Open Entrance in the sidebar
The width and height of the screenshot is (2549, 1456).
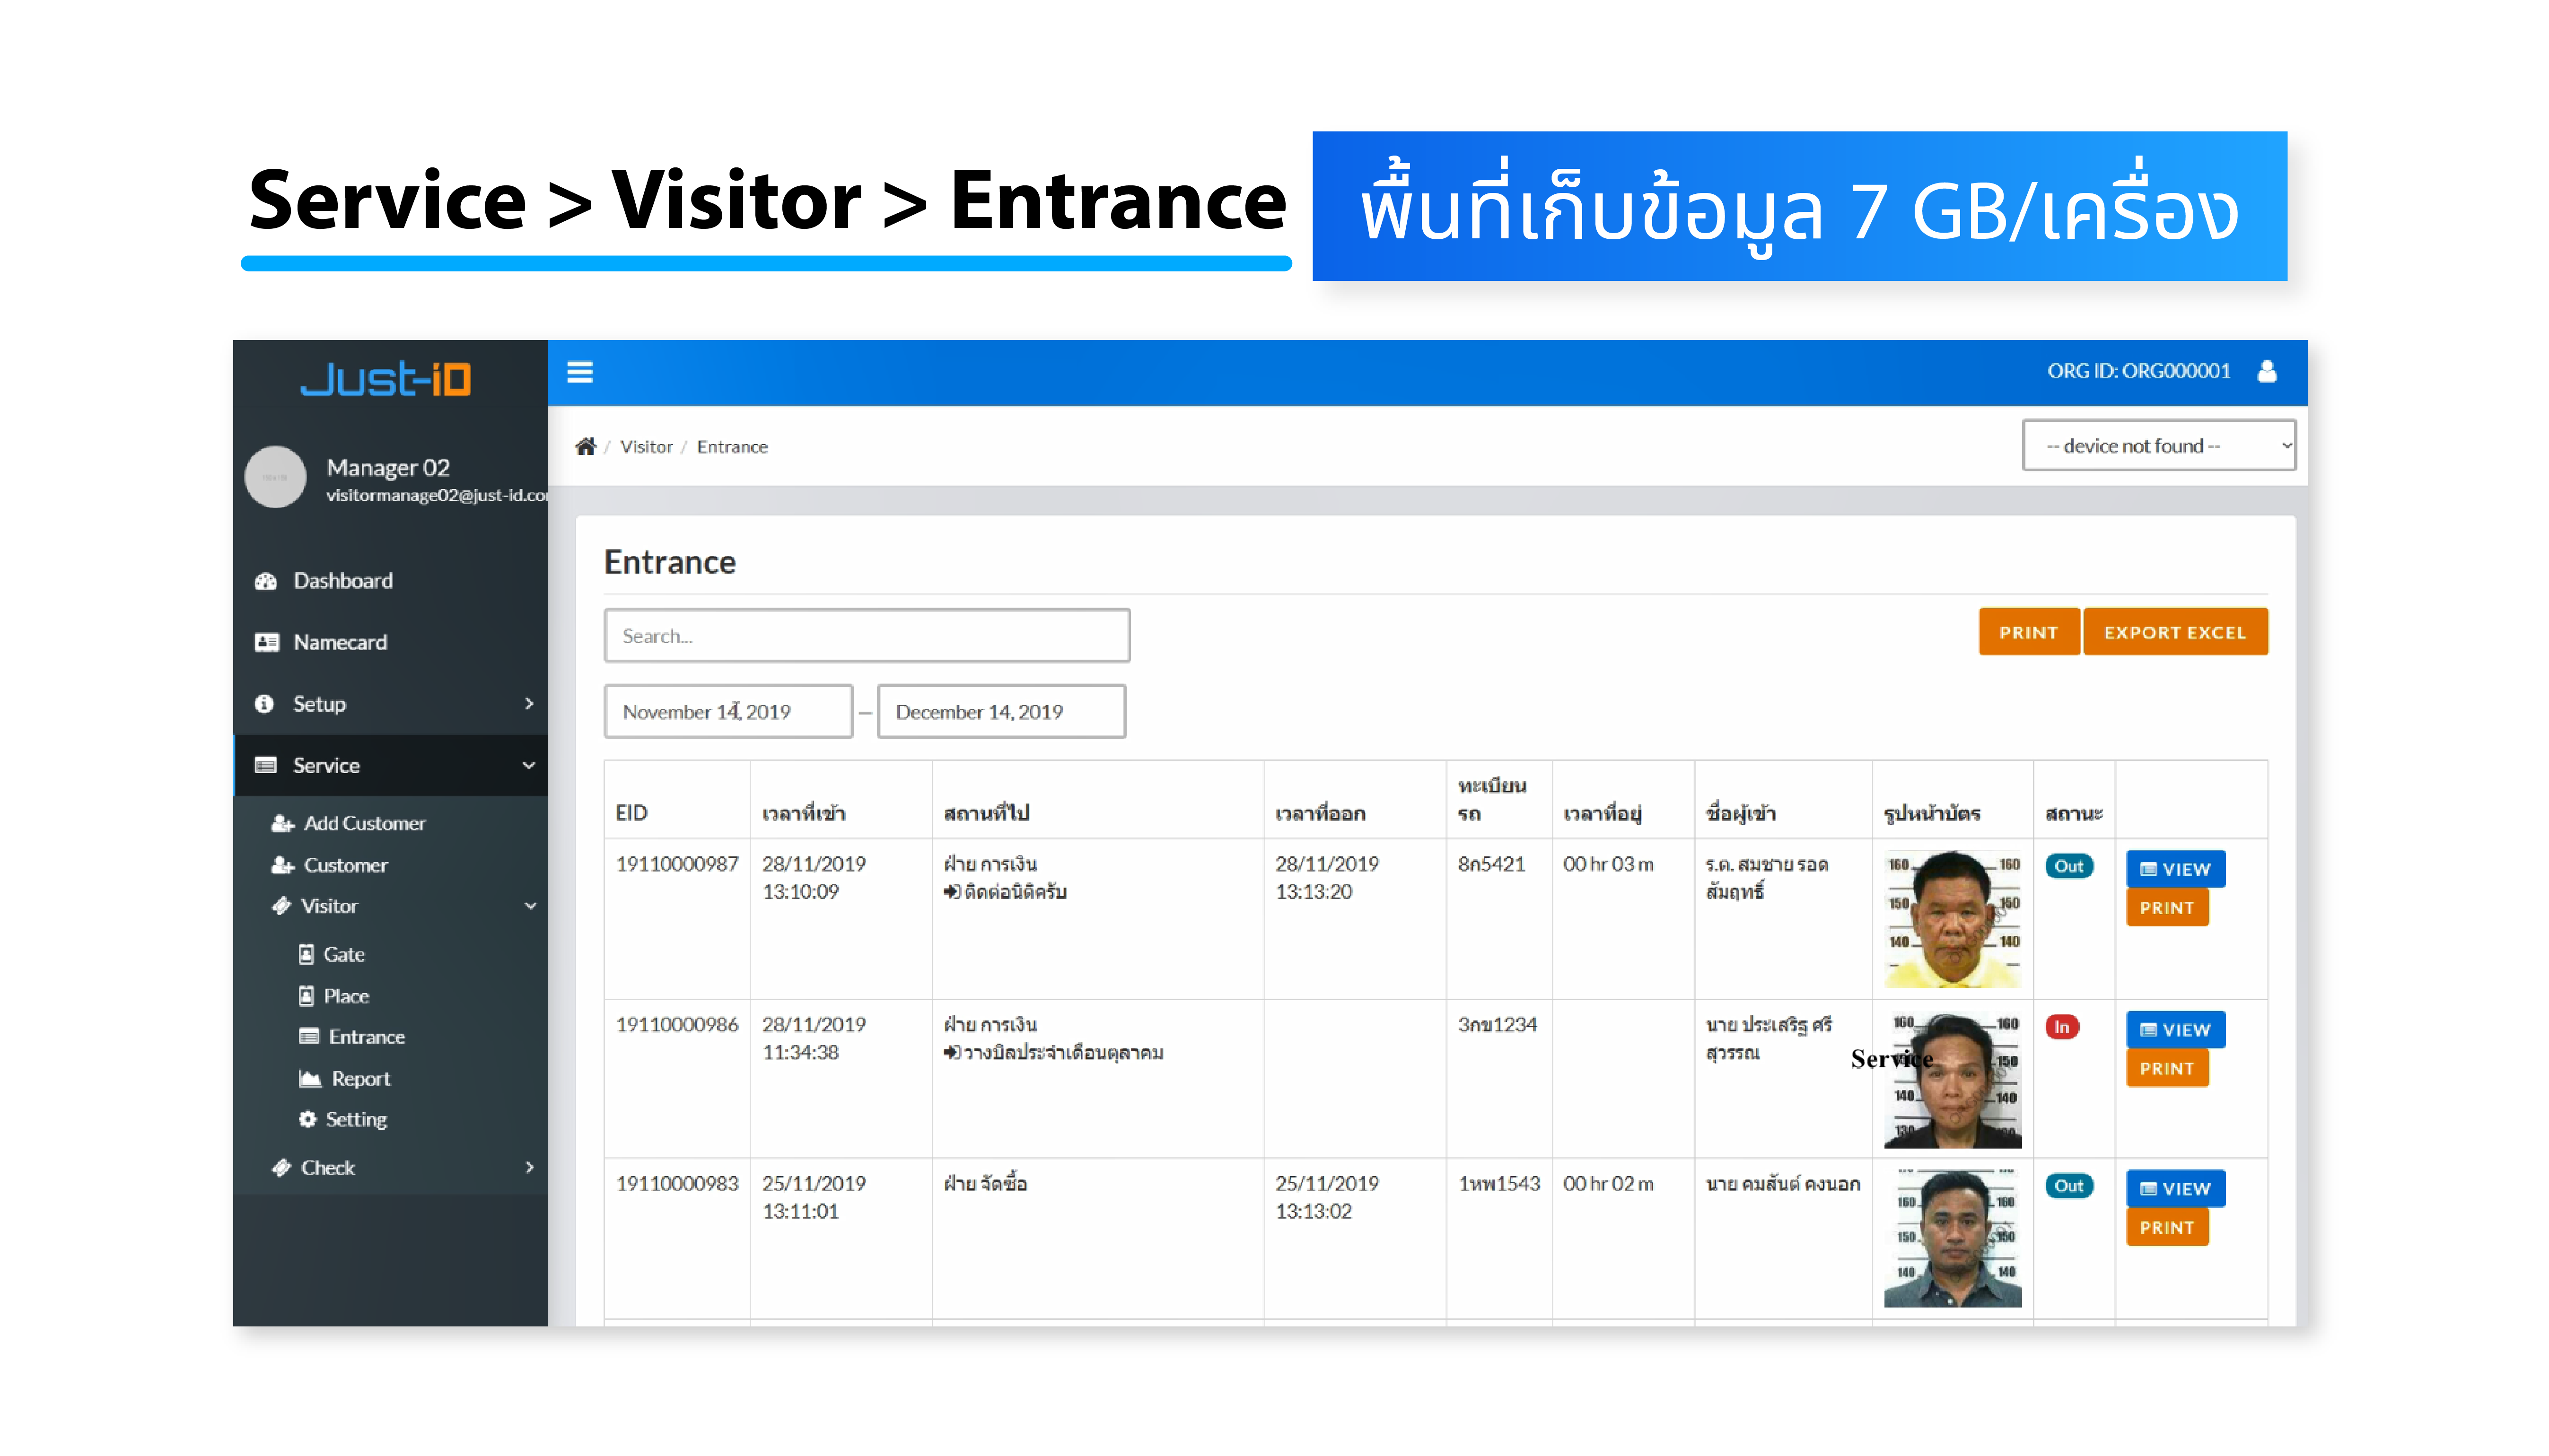(x=366, y=1037)
